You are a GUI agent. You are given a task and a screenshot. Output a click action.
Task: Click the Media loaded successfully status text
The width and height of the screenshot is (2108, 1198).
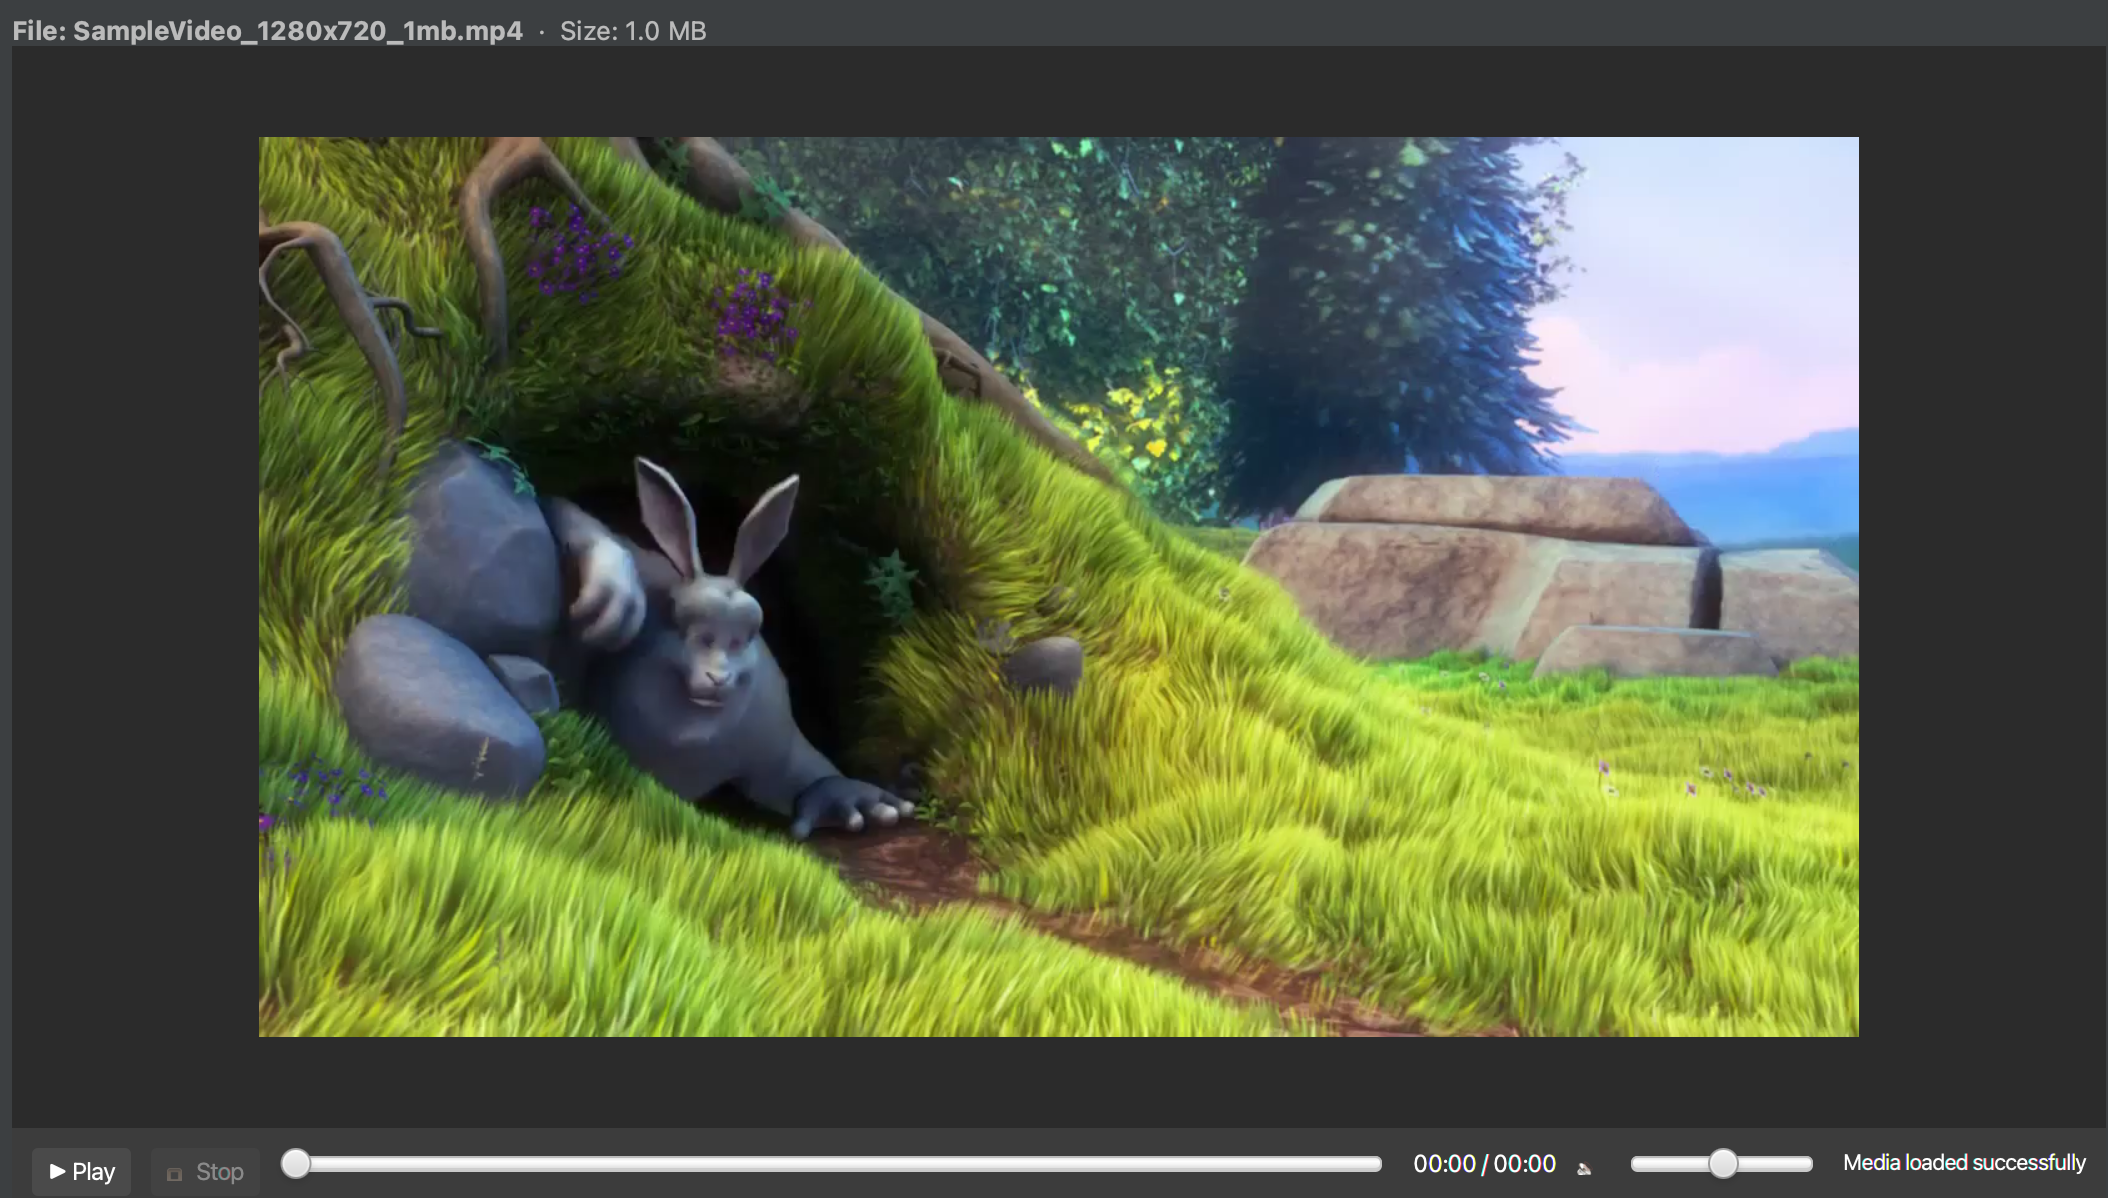coord(1966,1163)
